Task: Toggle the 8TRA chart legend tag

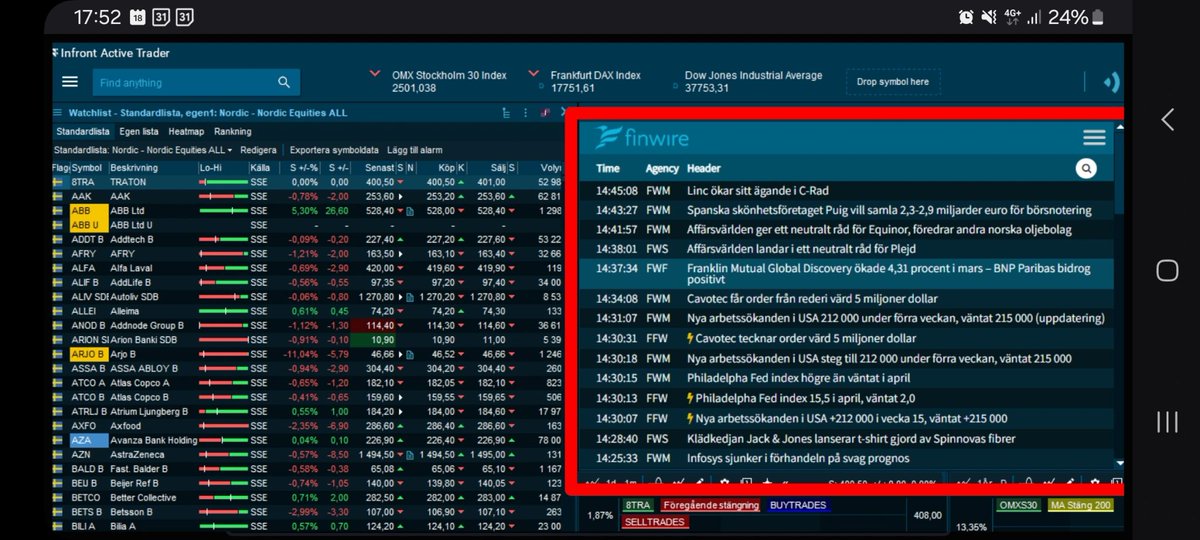Action: click(x=636, y=505)
